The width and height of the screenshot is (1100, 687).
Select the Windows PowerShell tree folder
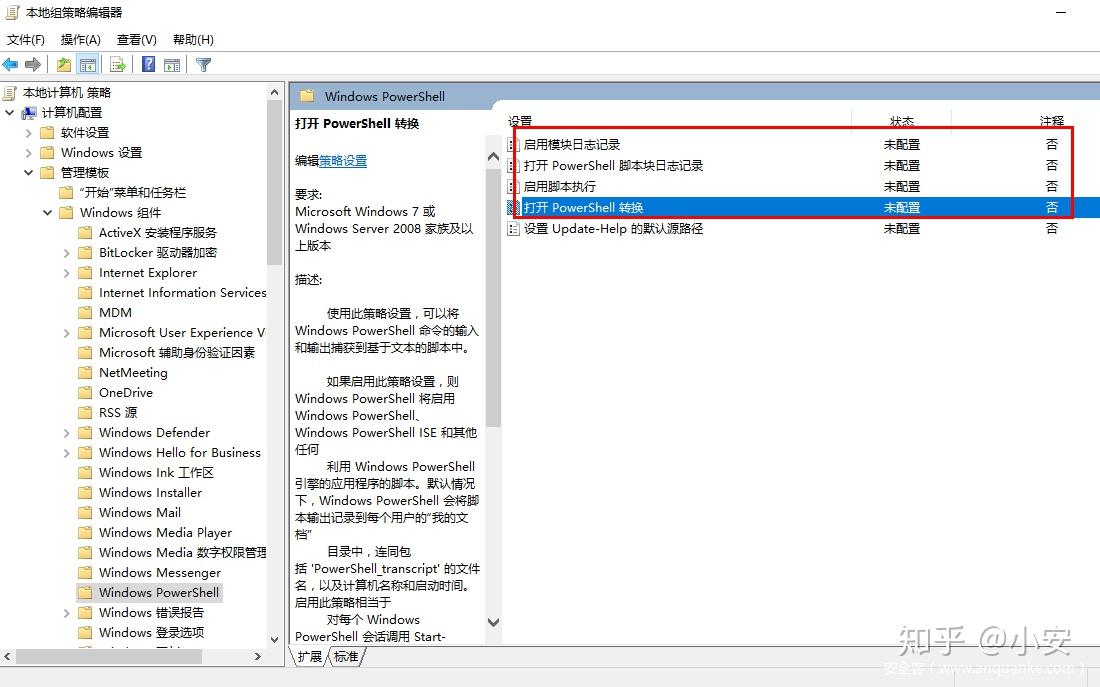[159, 592]
